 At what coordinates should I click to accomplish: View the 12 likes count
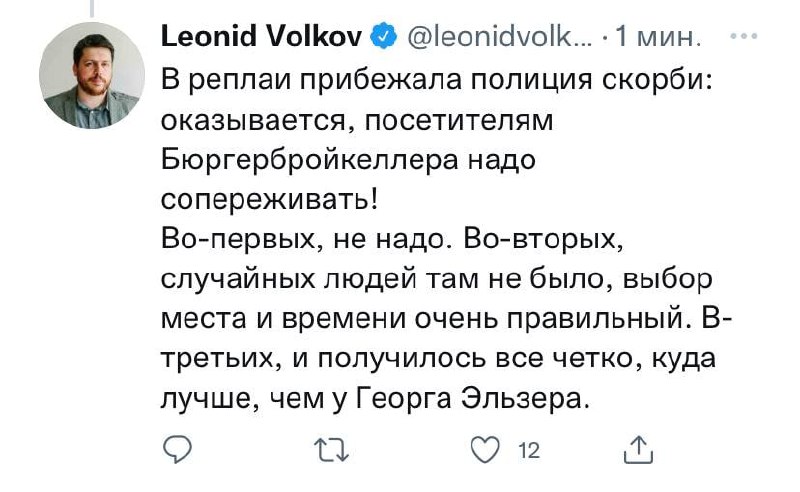click(529, 451)
